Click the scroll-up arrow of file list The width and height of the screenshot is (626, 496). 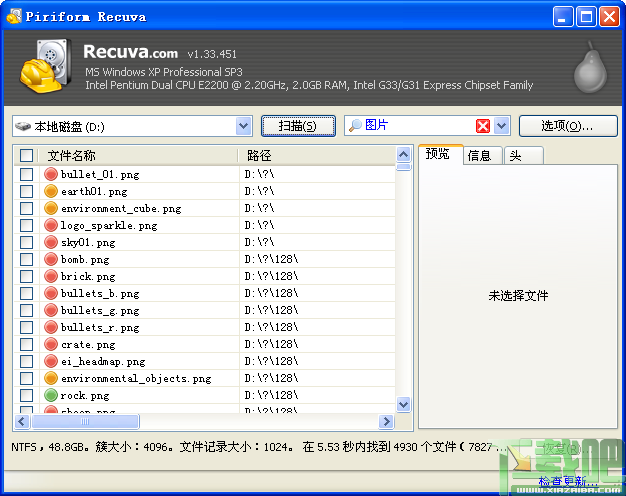click(404, 154)
